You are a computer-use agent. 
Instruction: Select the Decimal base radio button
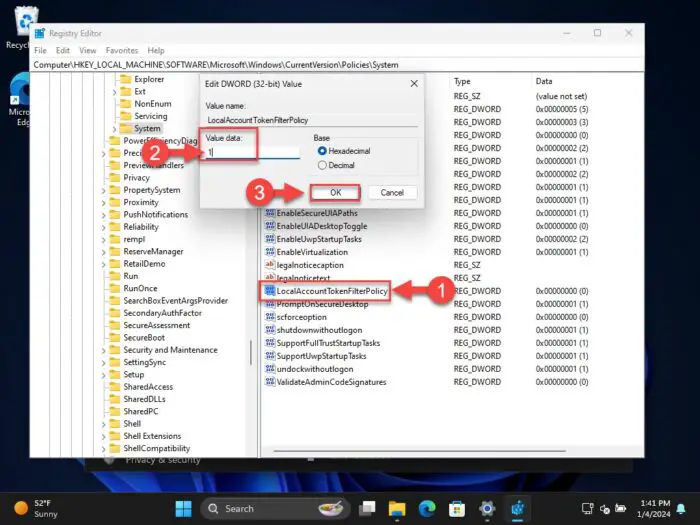tap(322, 165)
